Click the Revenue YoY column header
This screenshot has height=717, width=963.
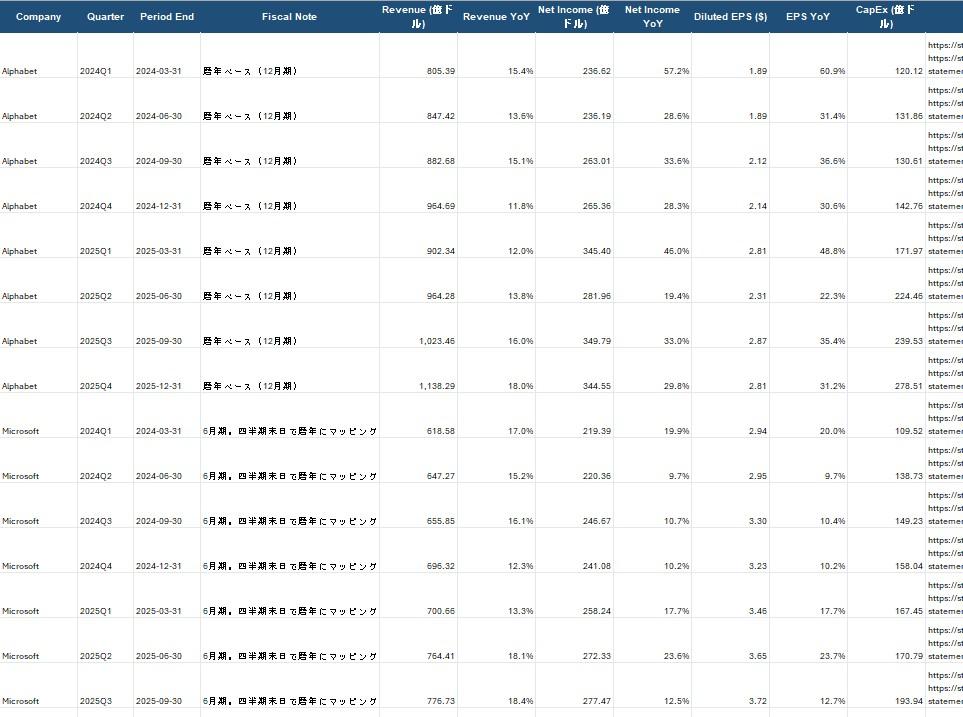(497, 17)
